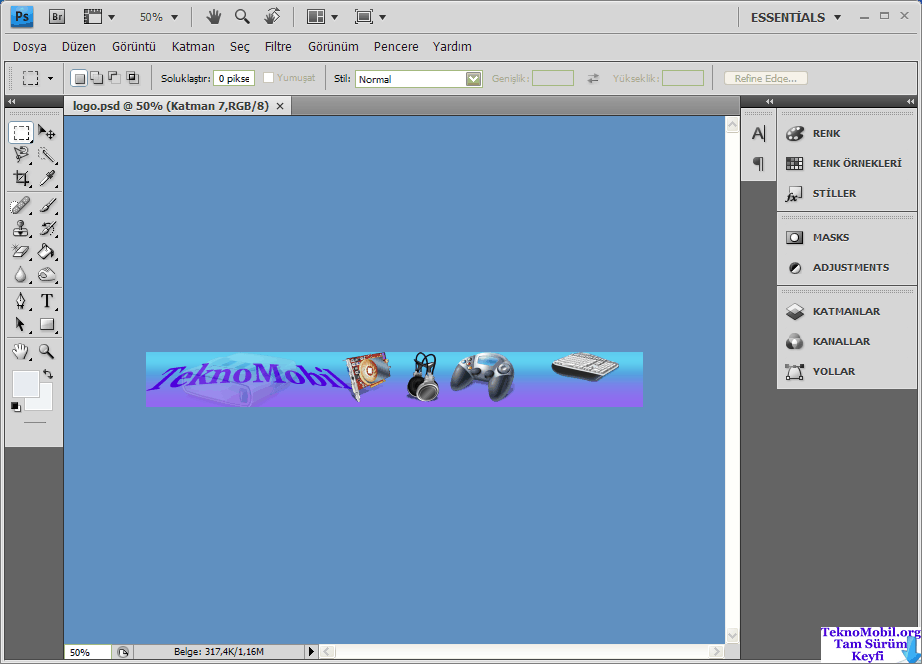Click the Refine Edge button

tap(765, 78)
